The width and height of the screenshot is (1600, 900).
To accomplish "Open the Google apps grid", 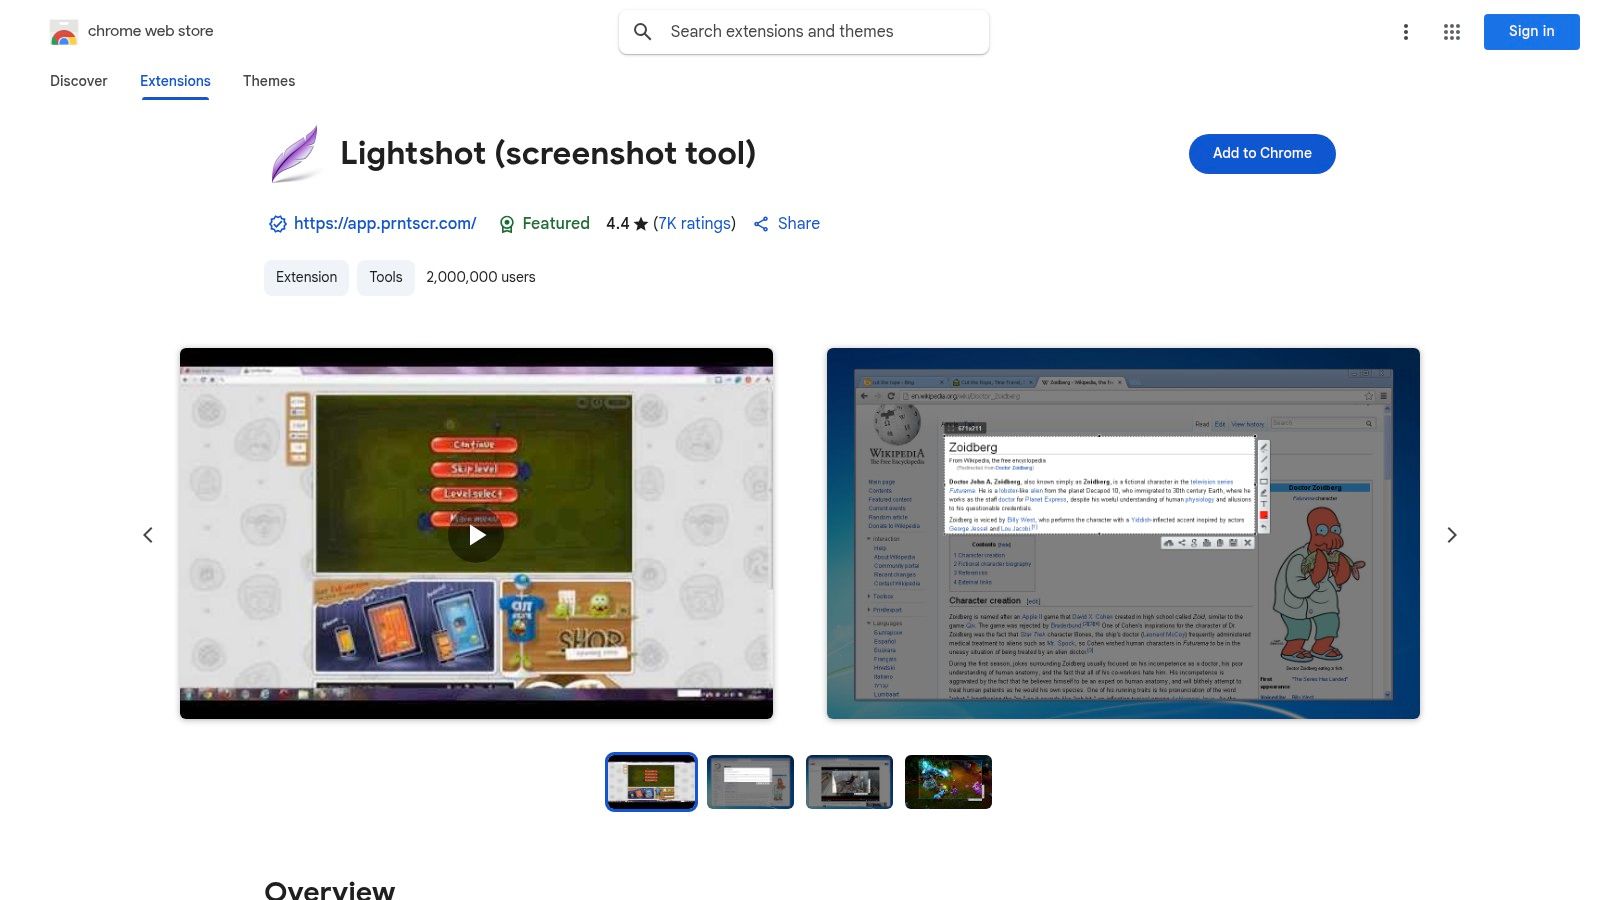I will tap(1451, 31).
